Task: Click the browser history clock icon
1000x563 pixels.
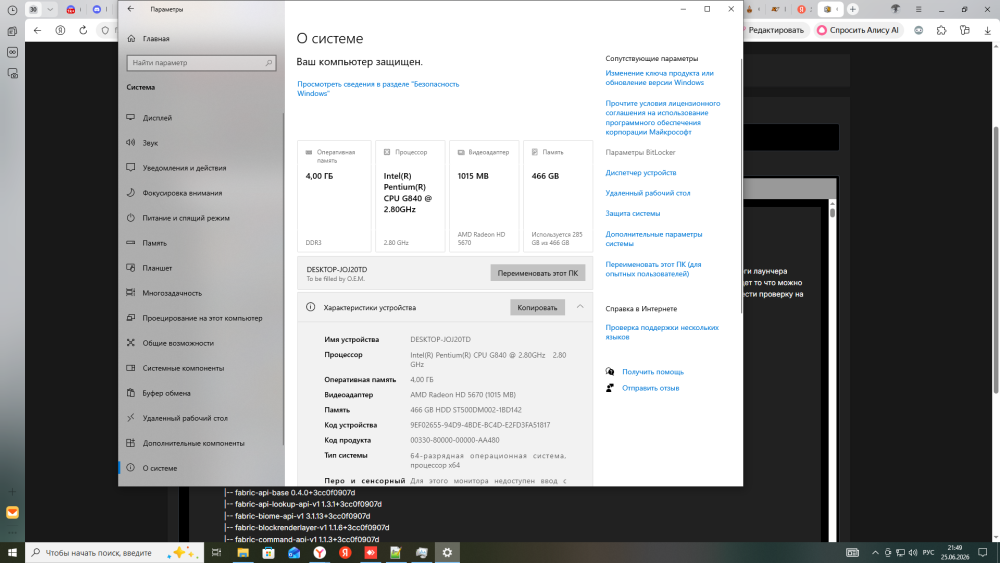Action: (12, 10)
